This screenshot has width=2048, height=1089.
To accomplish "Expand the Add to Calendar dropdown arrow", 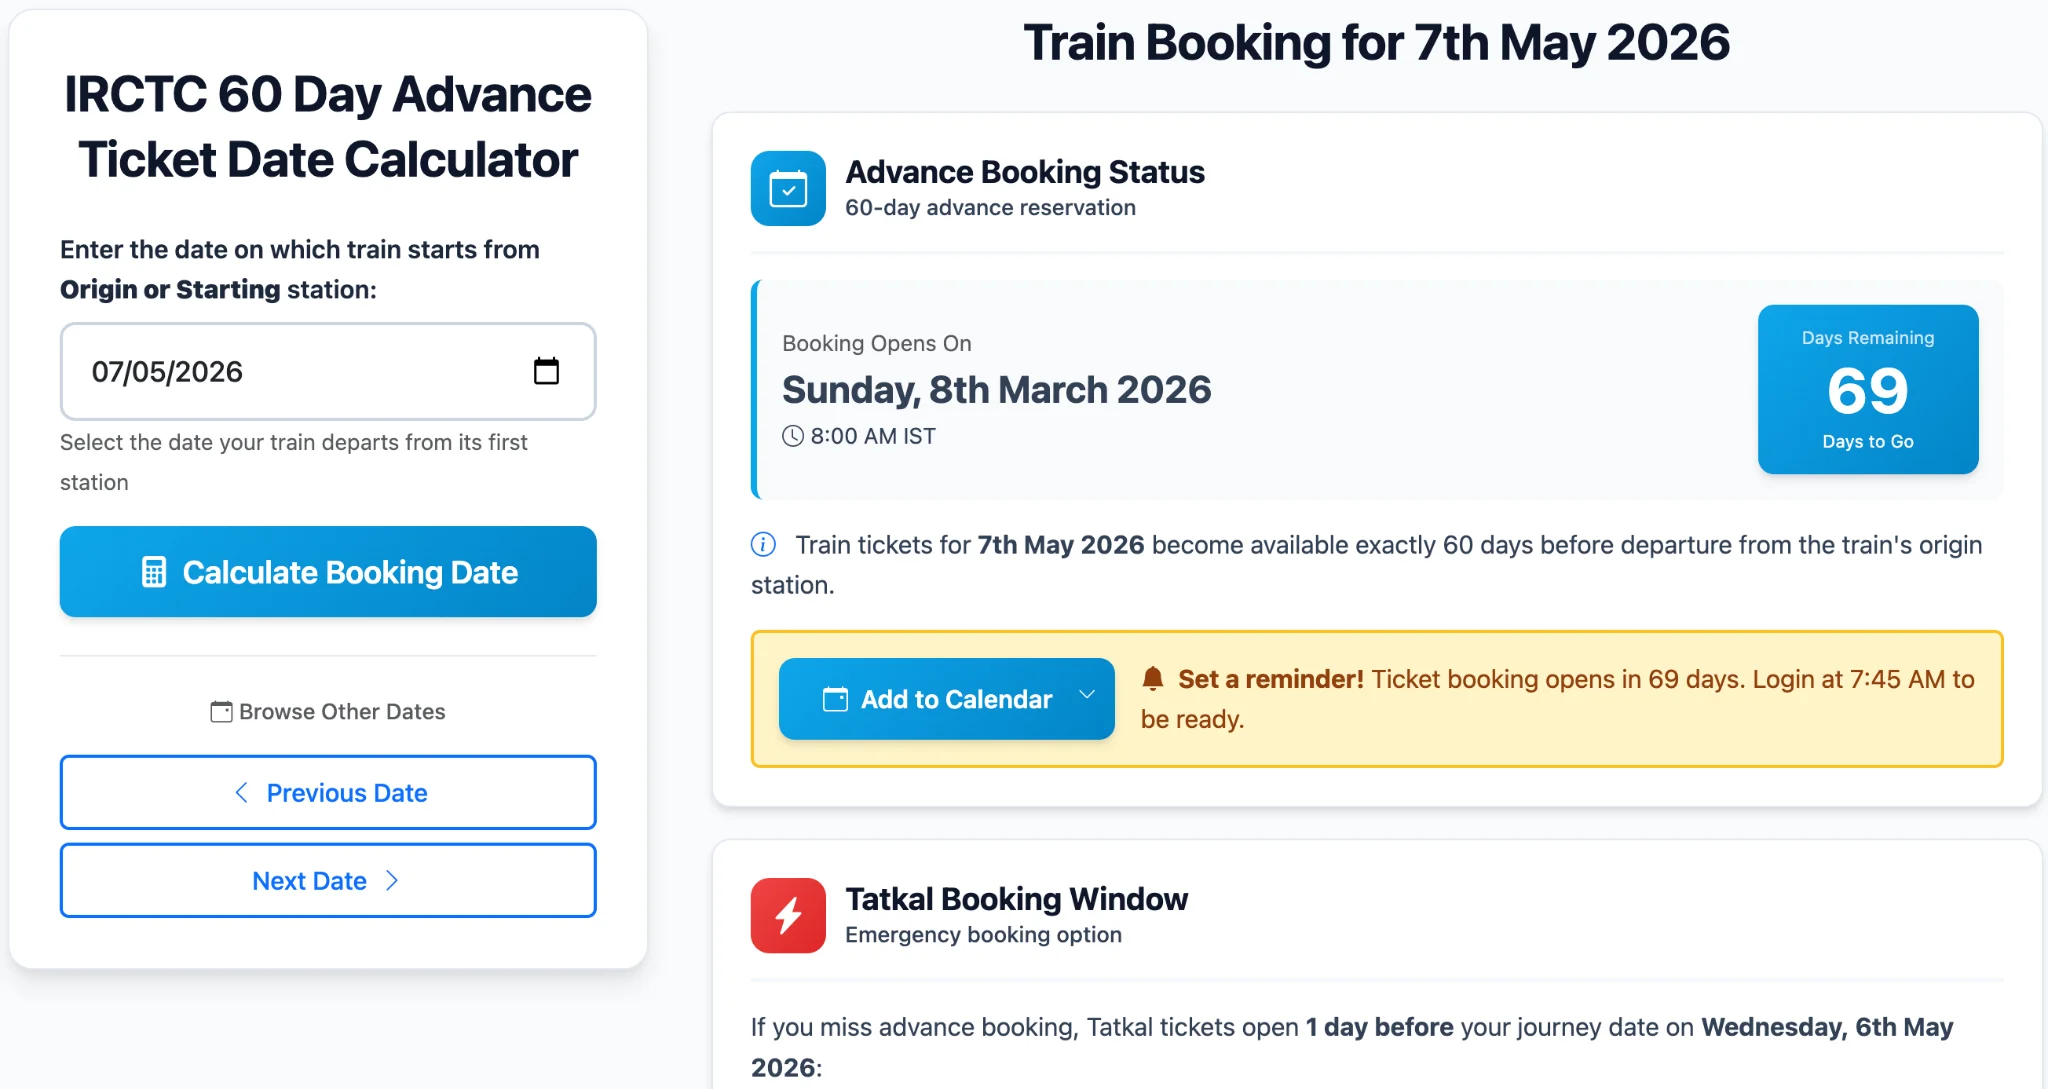I will tap(1087, 696).
